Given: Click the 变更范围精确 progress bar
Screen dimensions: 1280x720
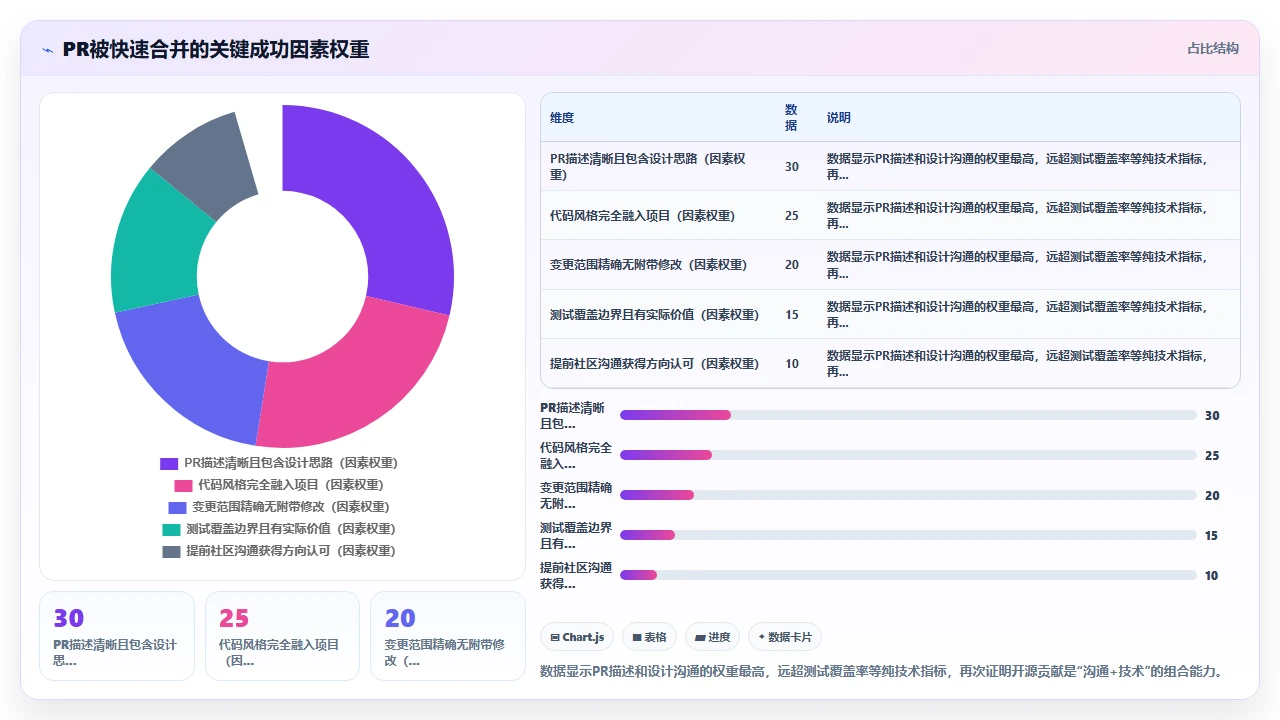Looking at the screenshot, I should pyautogui.click(x=908, y=495).
